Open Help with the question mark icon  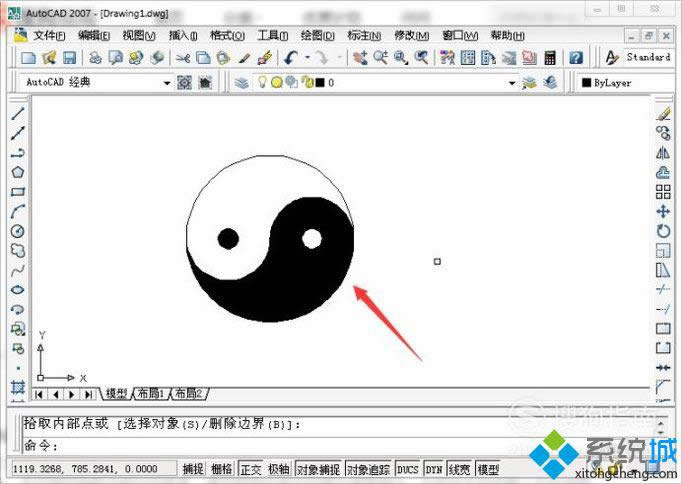point(576,57)
